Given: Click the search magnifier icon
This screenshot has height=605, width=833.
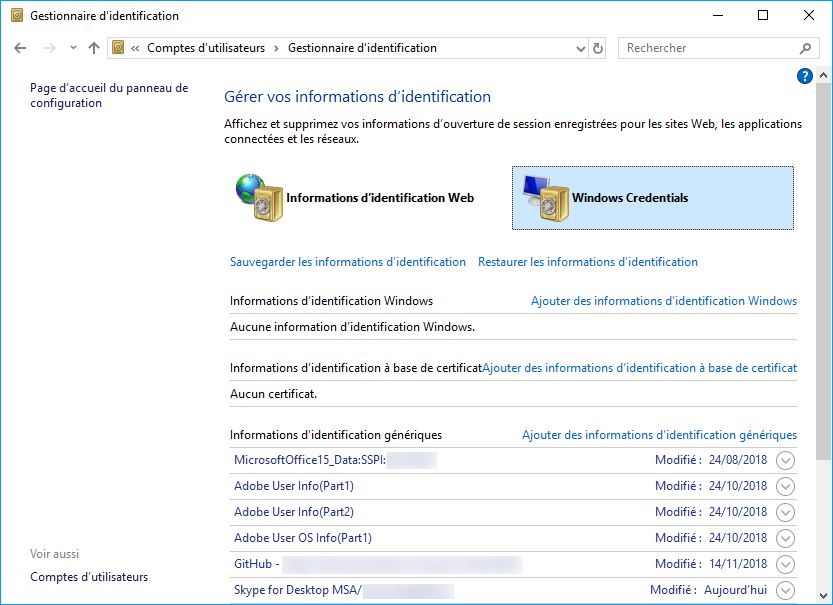Looking at the screenshot, I should [805, 48].
